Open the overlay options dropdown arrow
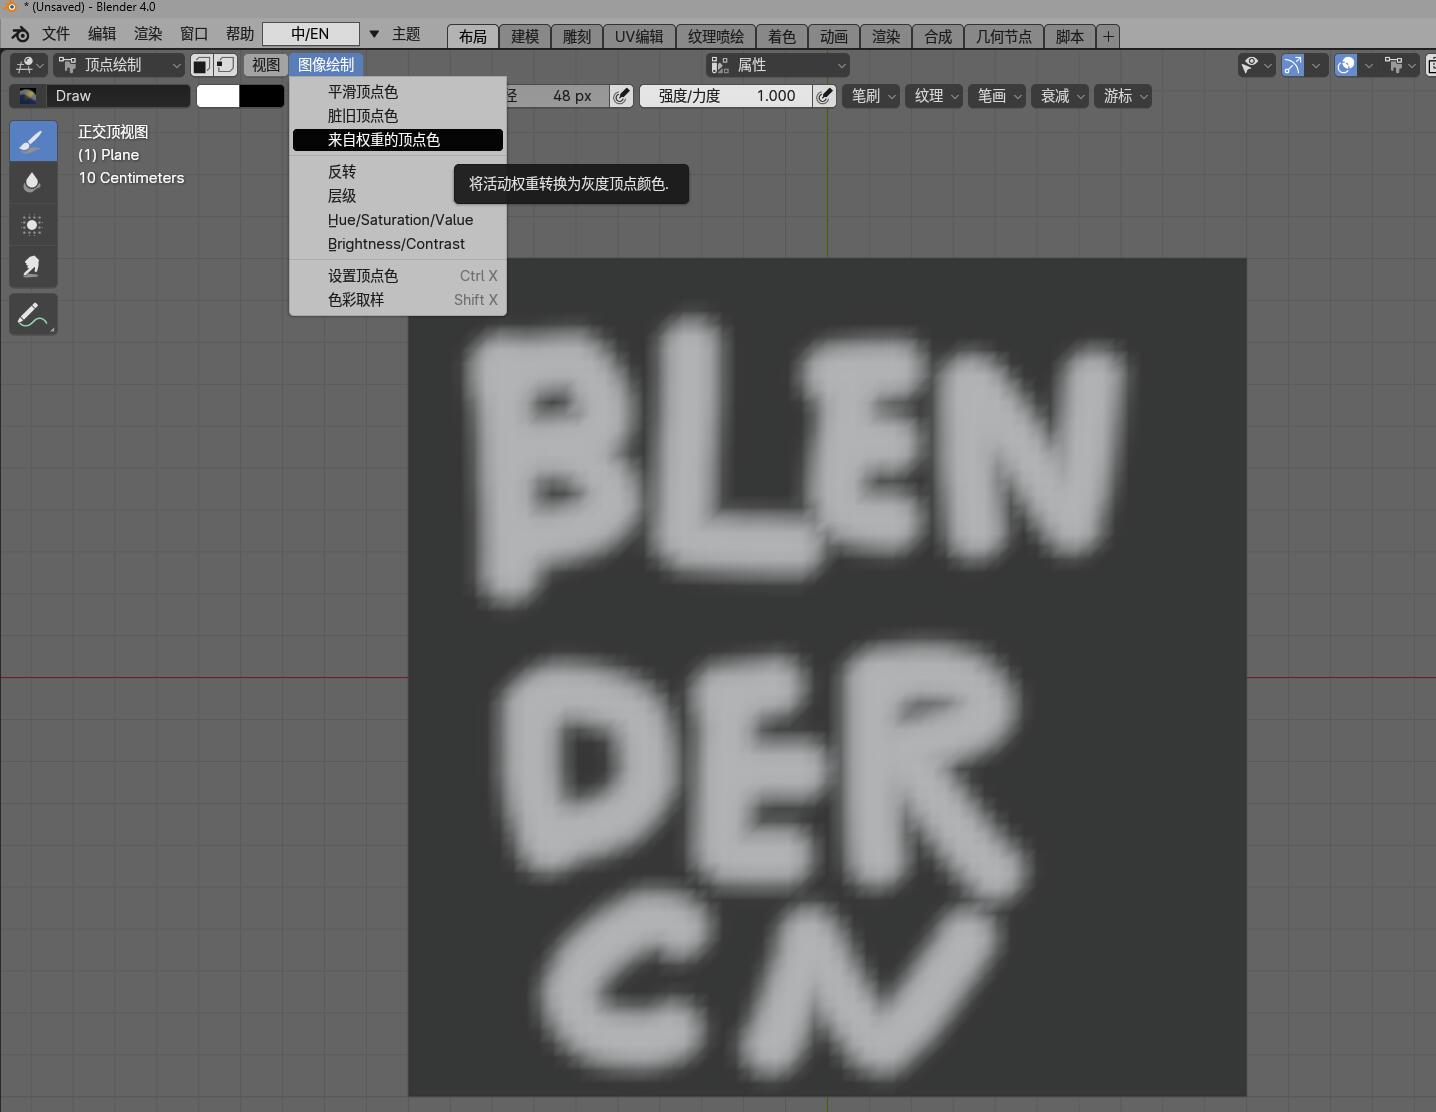1436x1112 pixels. coord(1369,65)
